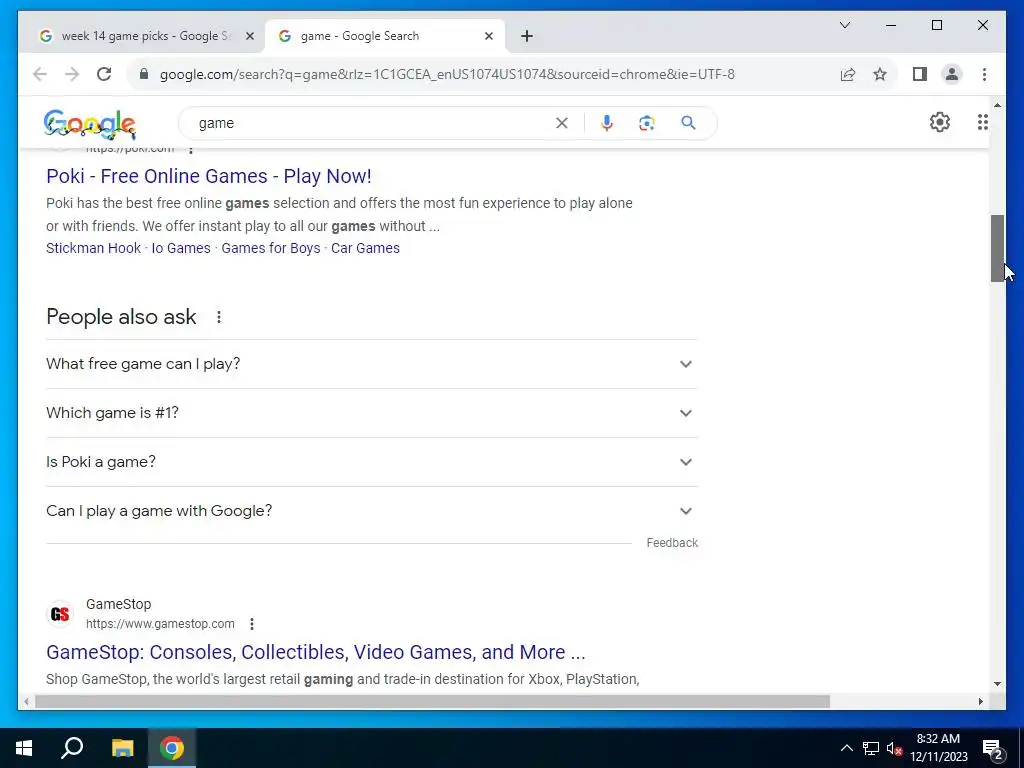1024x768 pixels.
Task: Click the blue magnifier search button
Action: point(688,123)
